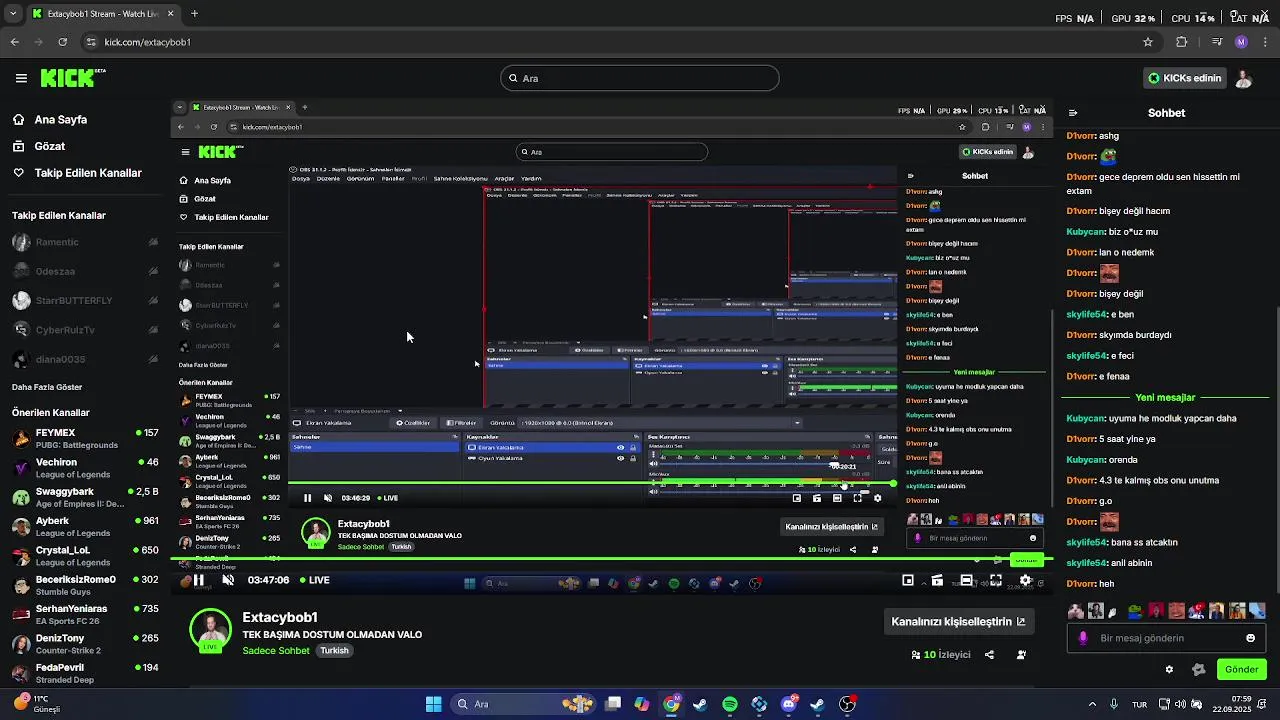Click the 10 İzleyici viewer count
The height and width of the screenshot is (720, 1280).
tap(941, 655)
